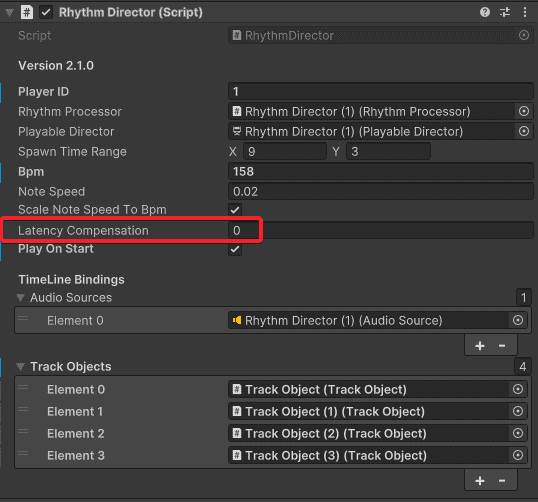Open the component help reference icon
The width and height of the screenshot is (538, 502).
click(x=484, y=12)
